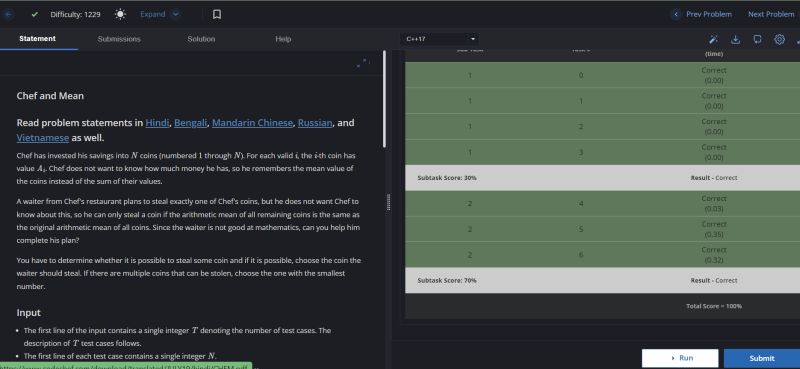Screen dimensions: 800x369
Task: Click the icon next to download in editor toolbar
Action: tap(757, 39)
